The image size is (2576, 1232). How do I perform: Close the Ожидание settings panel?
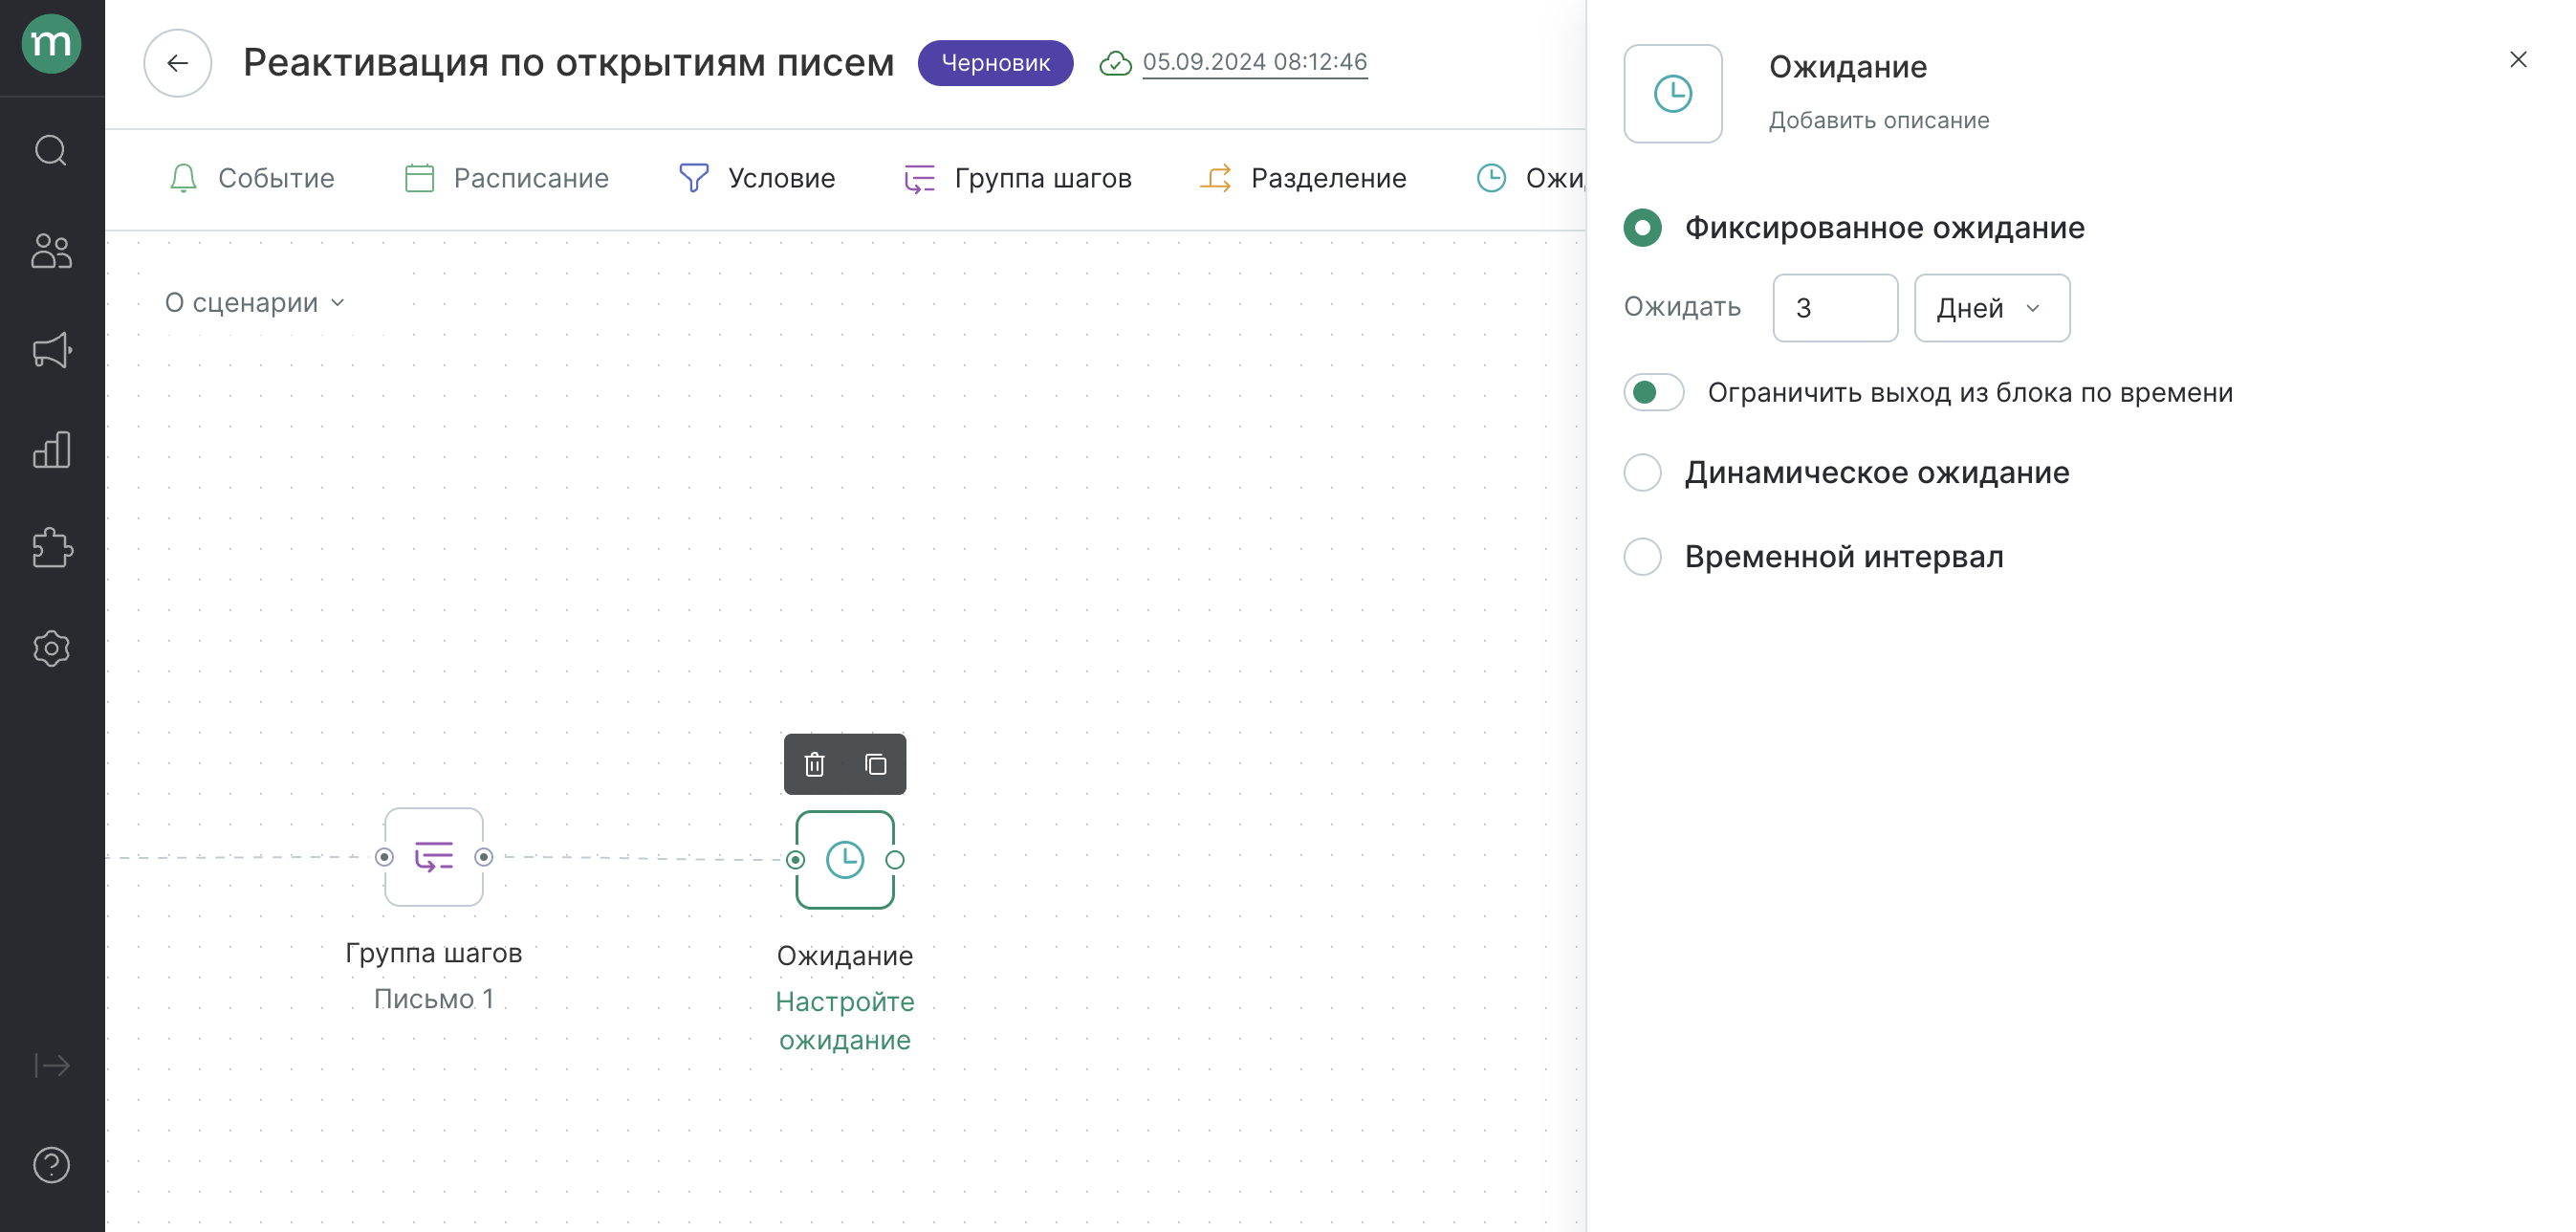point(2517,60)
